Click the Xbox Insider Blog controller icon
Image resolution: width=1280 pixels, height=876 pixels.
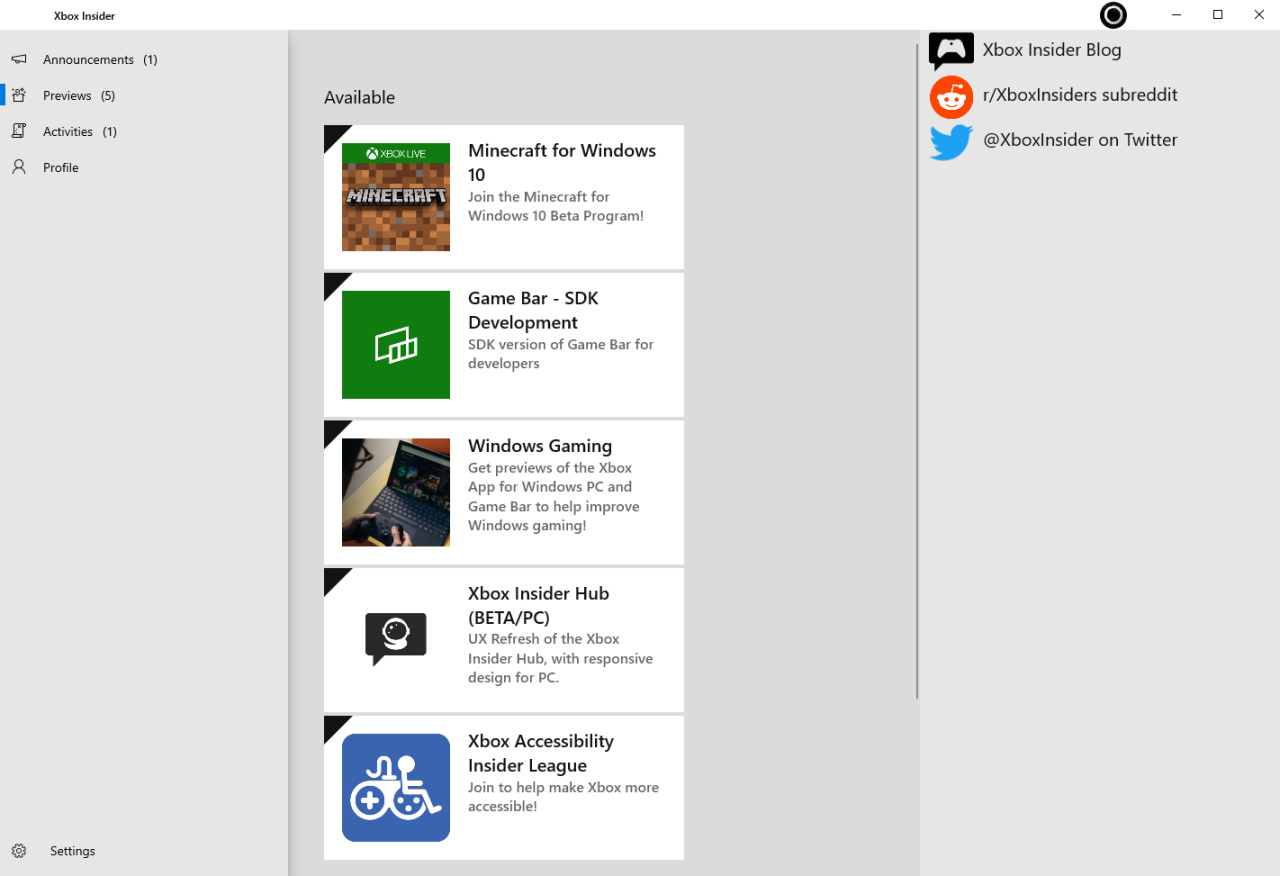[951, 50]
